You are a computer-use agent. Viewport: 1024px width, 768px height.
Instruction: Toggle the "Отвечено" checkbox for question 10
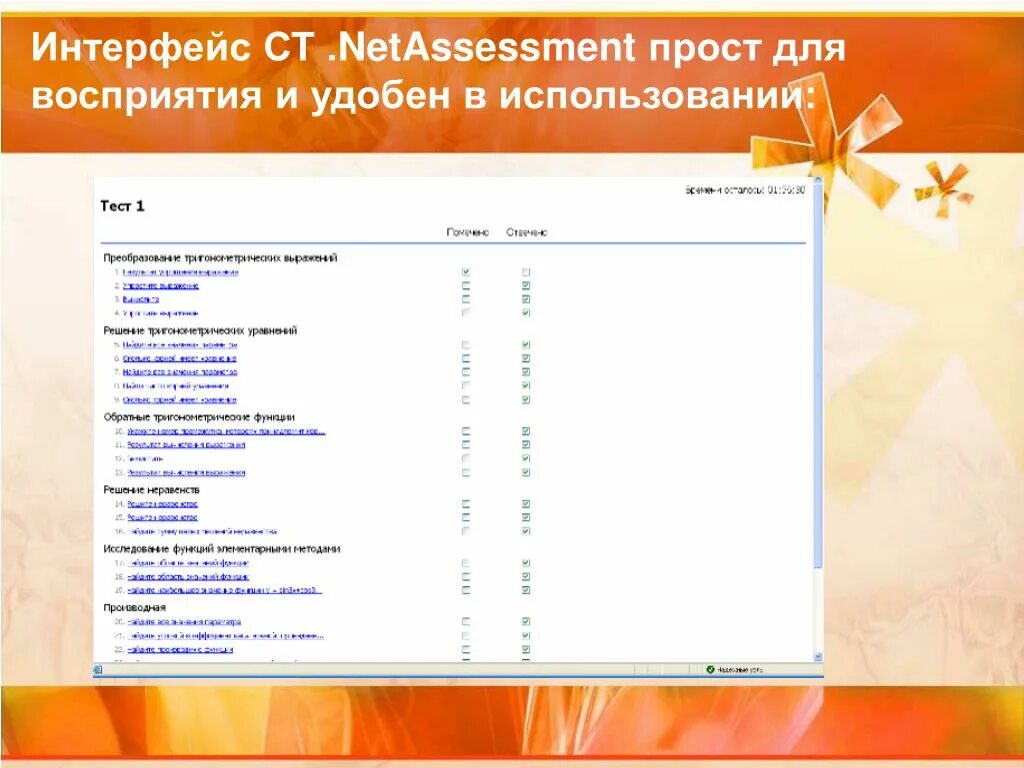click(x=526, y=431)
